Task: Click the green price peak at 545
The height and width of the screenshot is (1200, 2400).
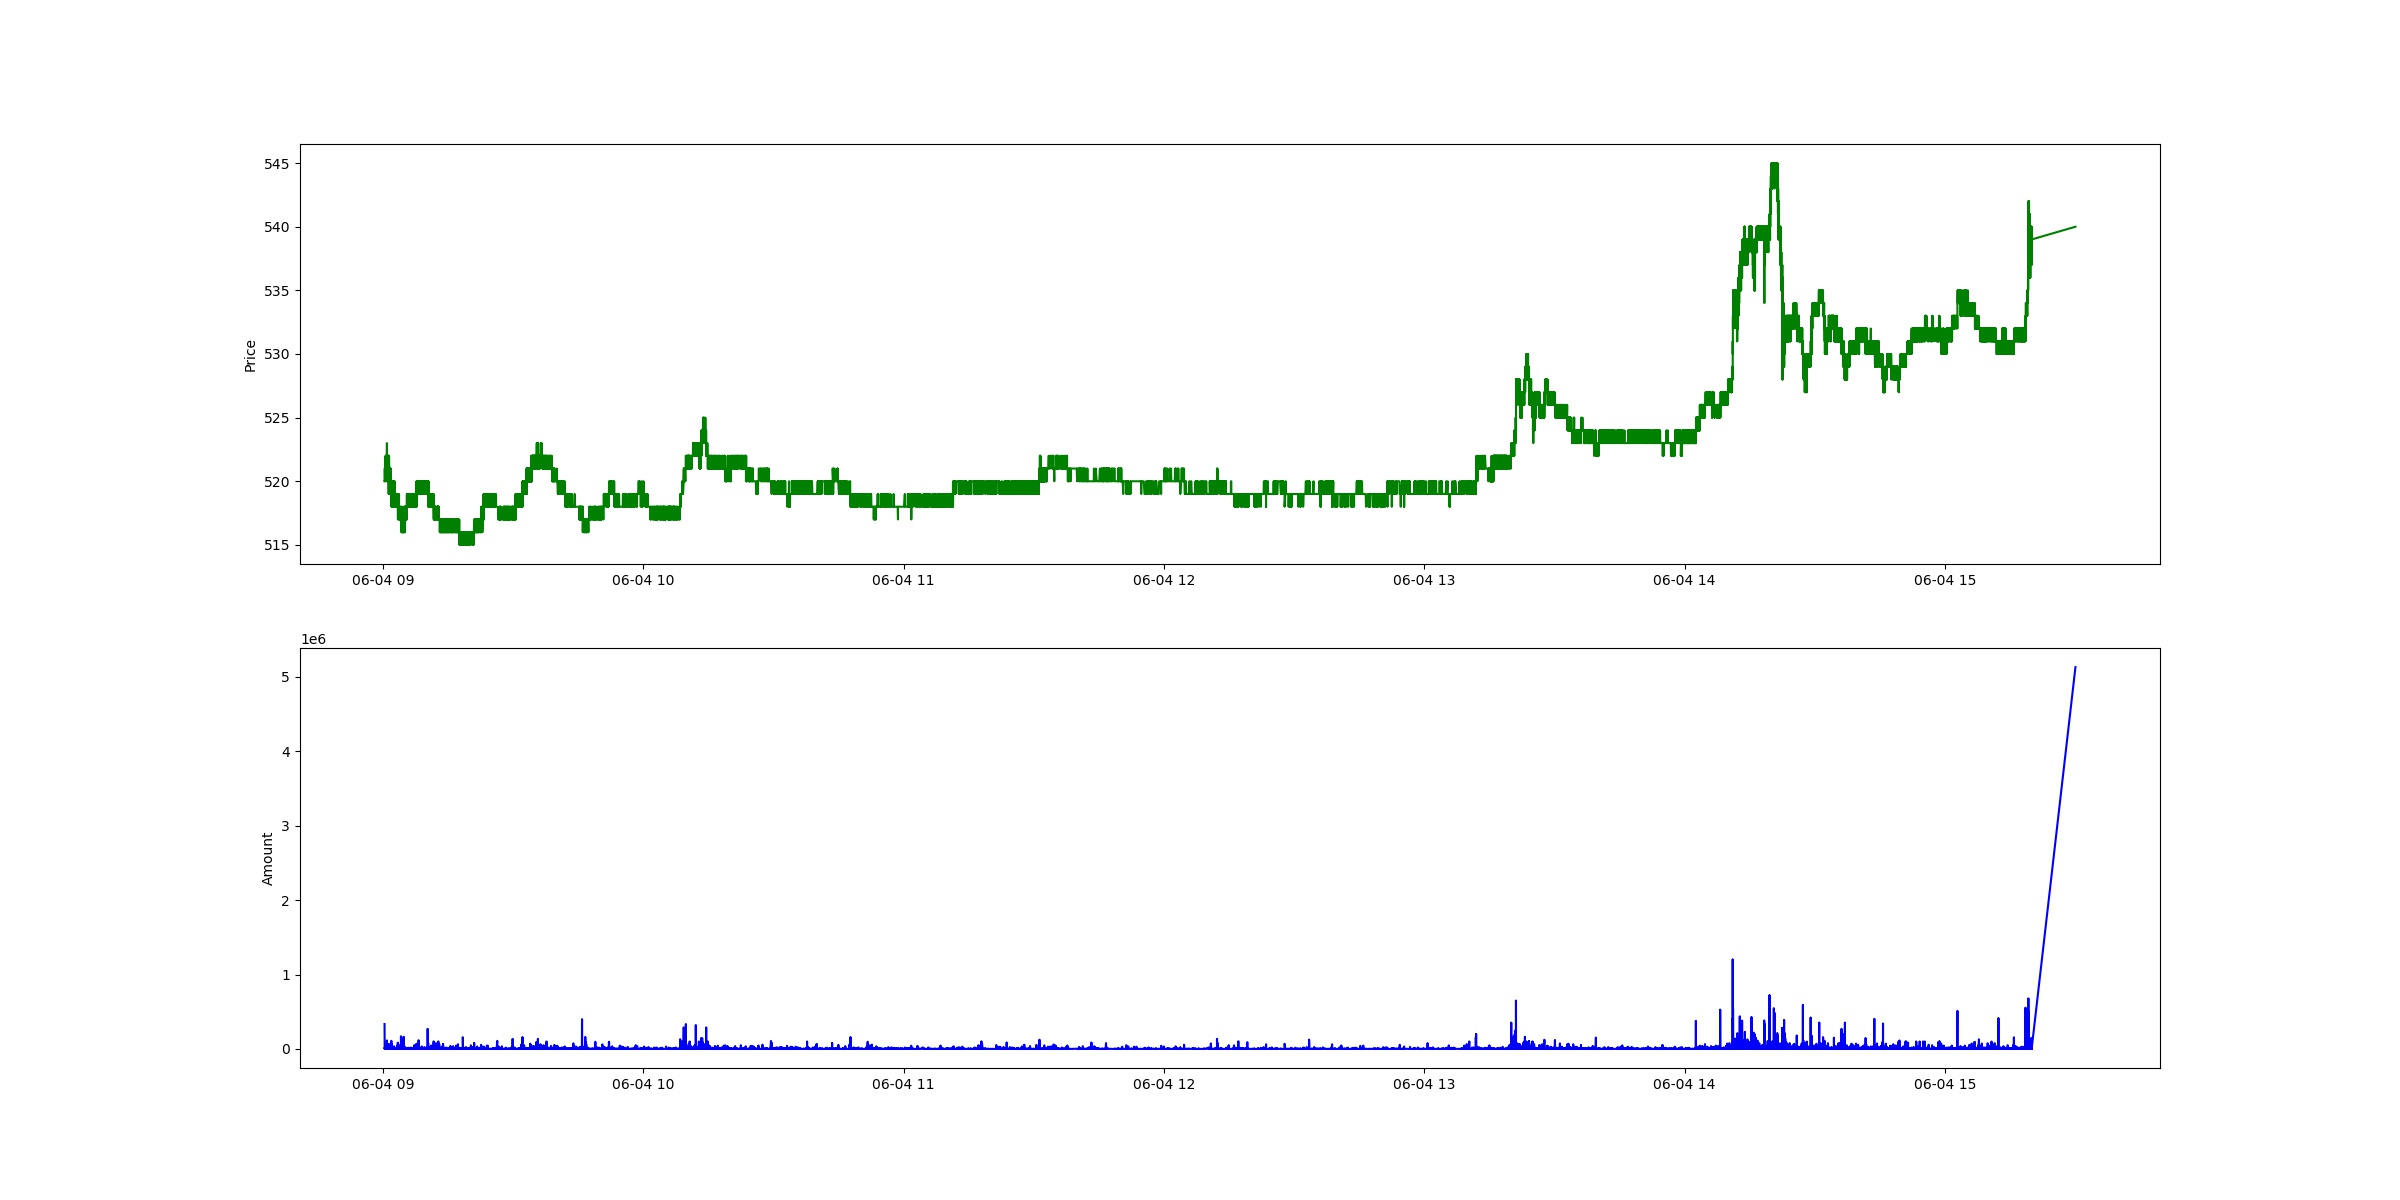Action: [1774, 165]
